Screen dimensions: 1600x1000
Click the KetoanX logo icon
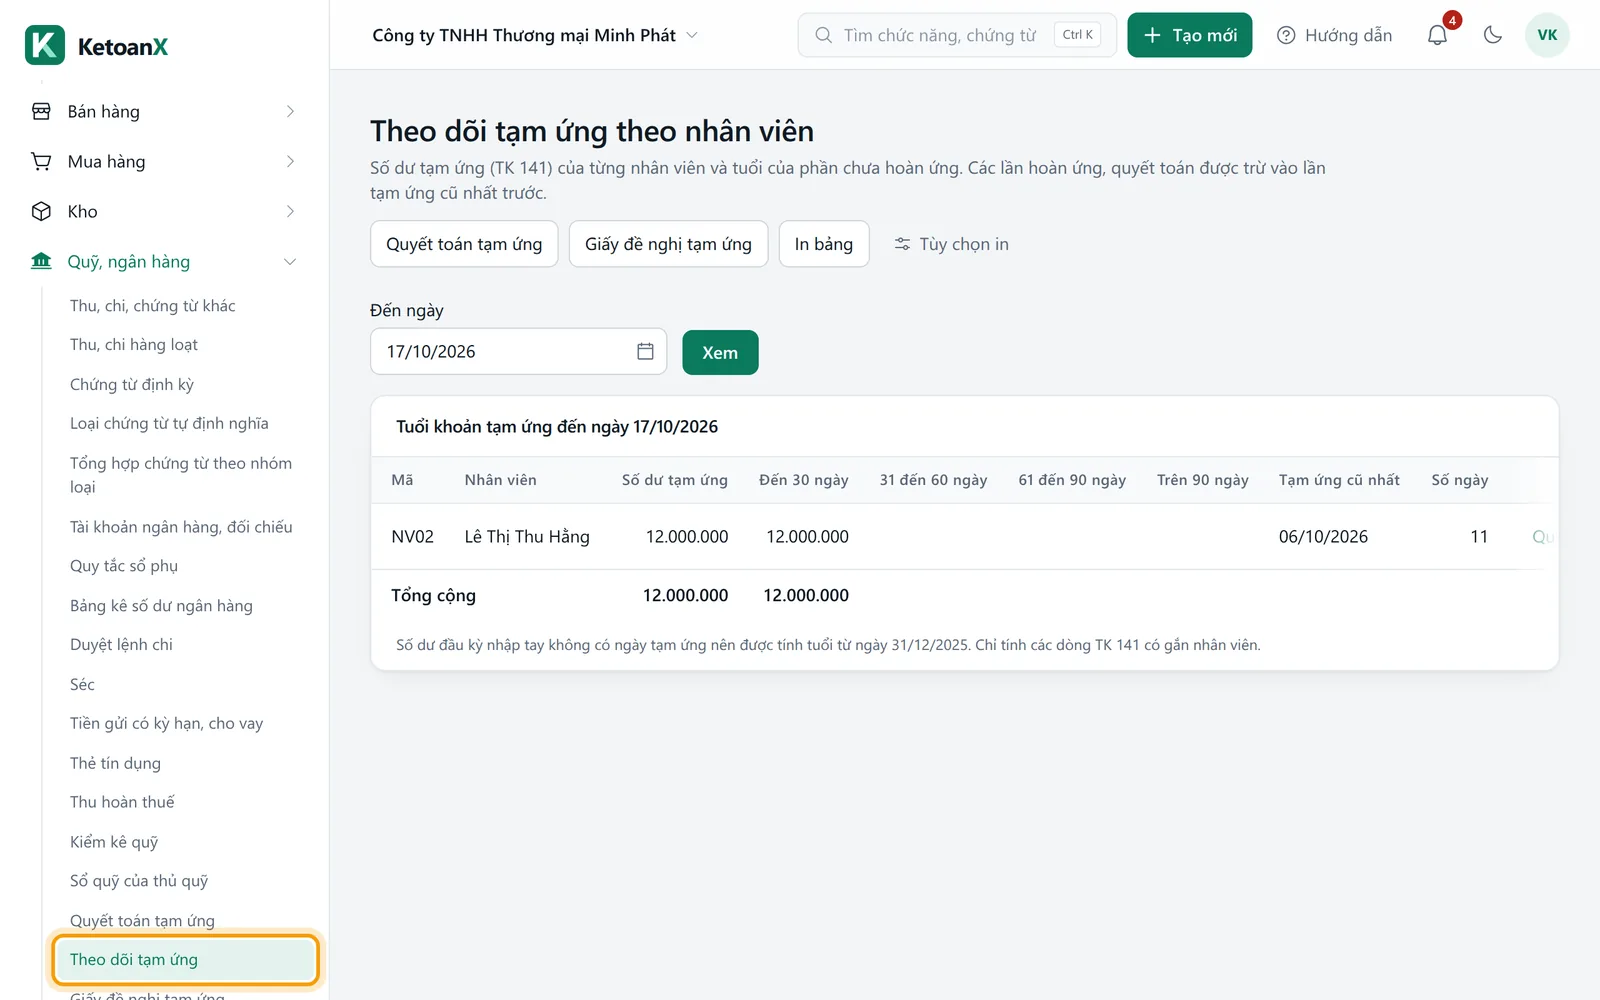[45, 45]
